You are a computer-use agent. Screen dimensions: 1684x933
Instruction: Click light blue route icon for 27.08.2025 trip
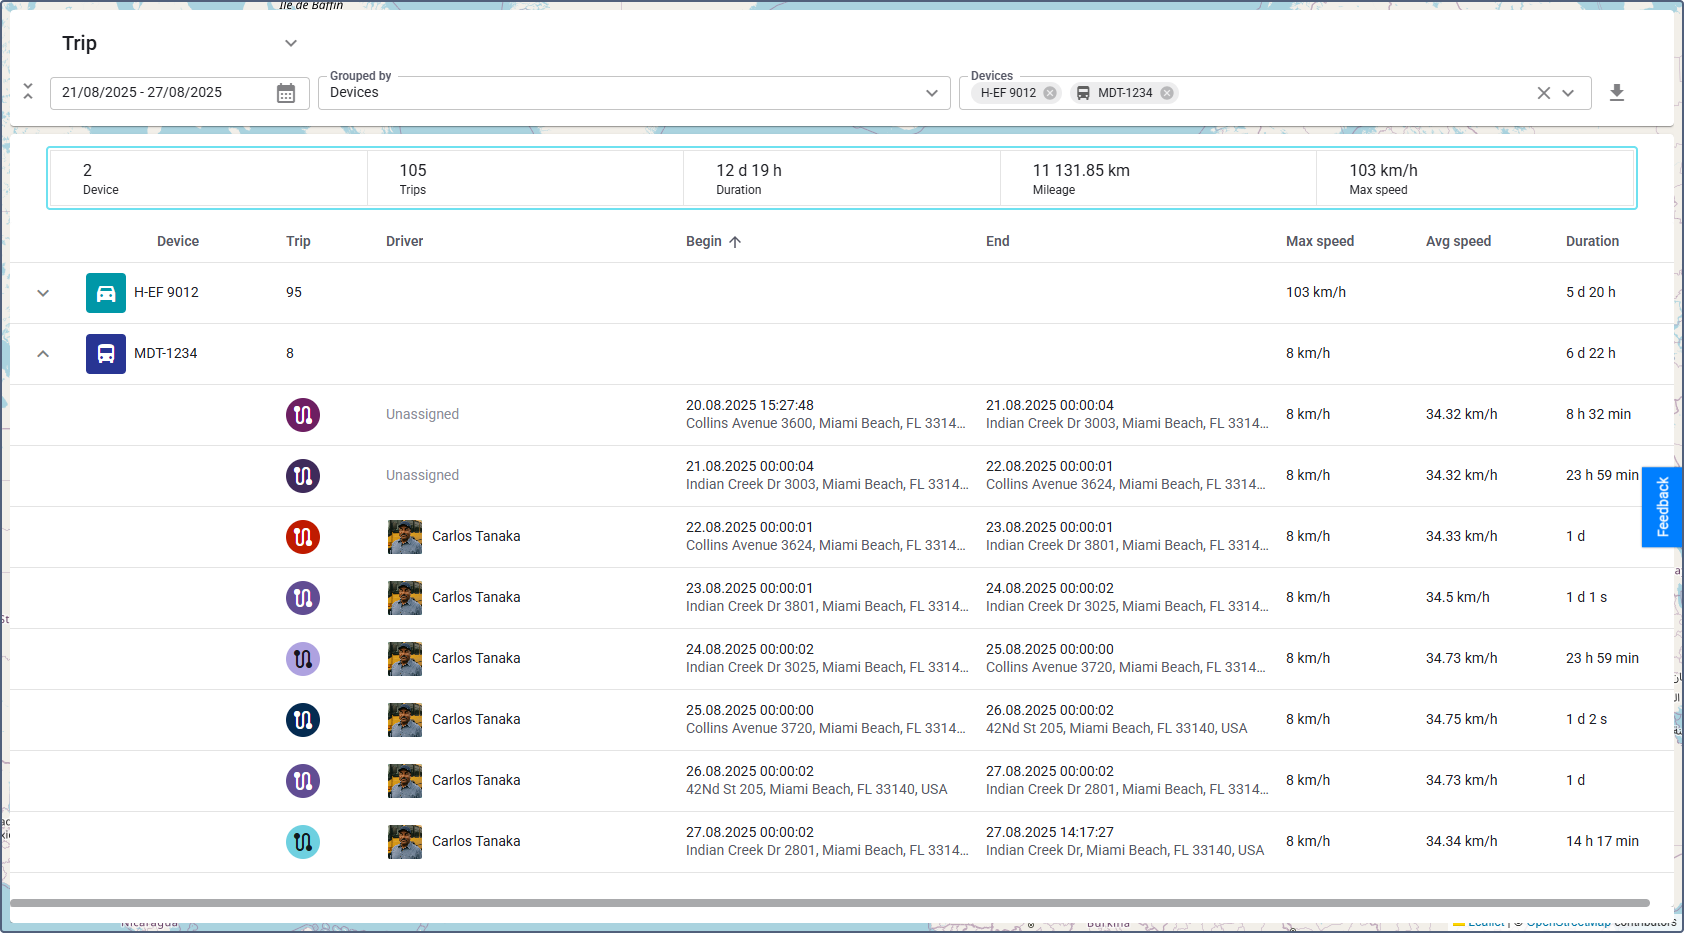click(303, 842)
